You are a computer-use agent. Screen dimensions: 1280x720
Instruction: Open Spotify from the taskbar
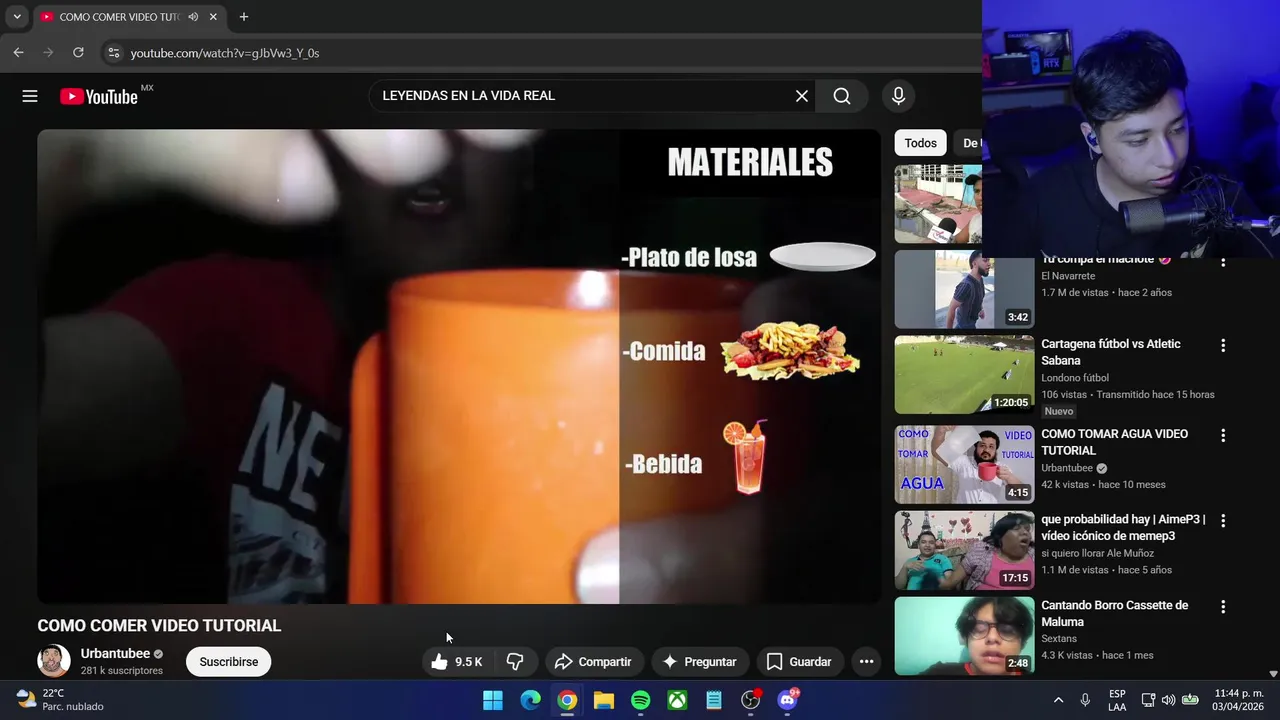641,700
